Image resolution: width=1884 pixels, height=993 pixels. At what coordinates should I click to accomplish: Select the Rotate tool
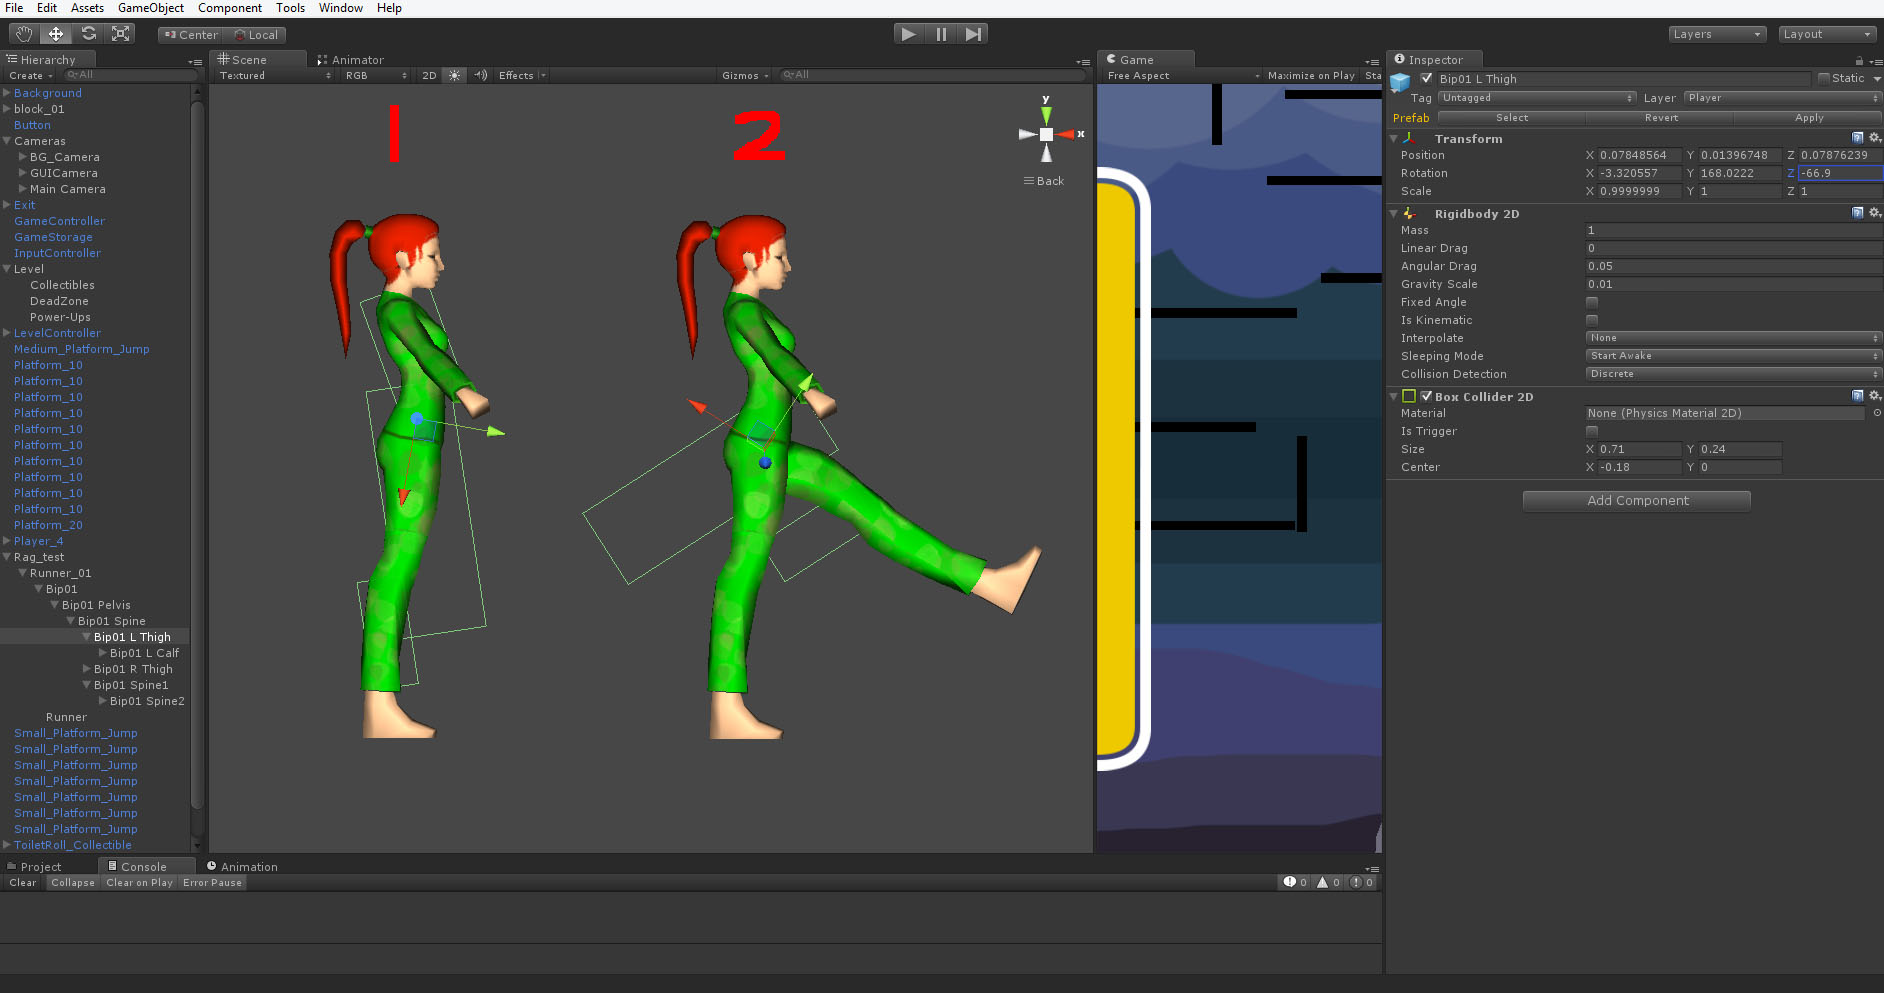point(88,34)
